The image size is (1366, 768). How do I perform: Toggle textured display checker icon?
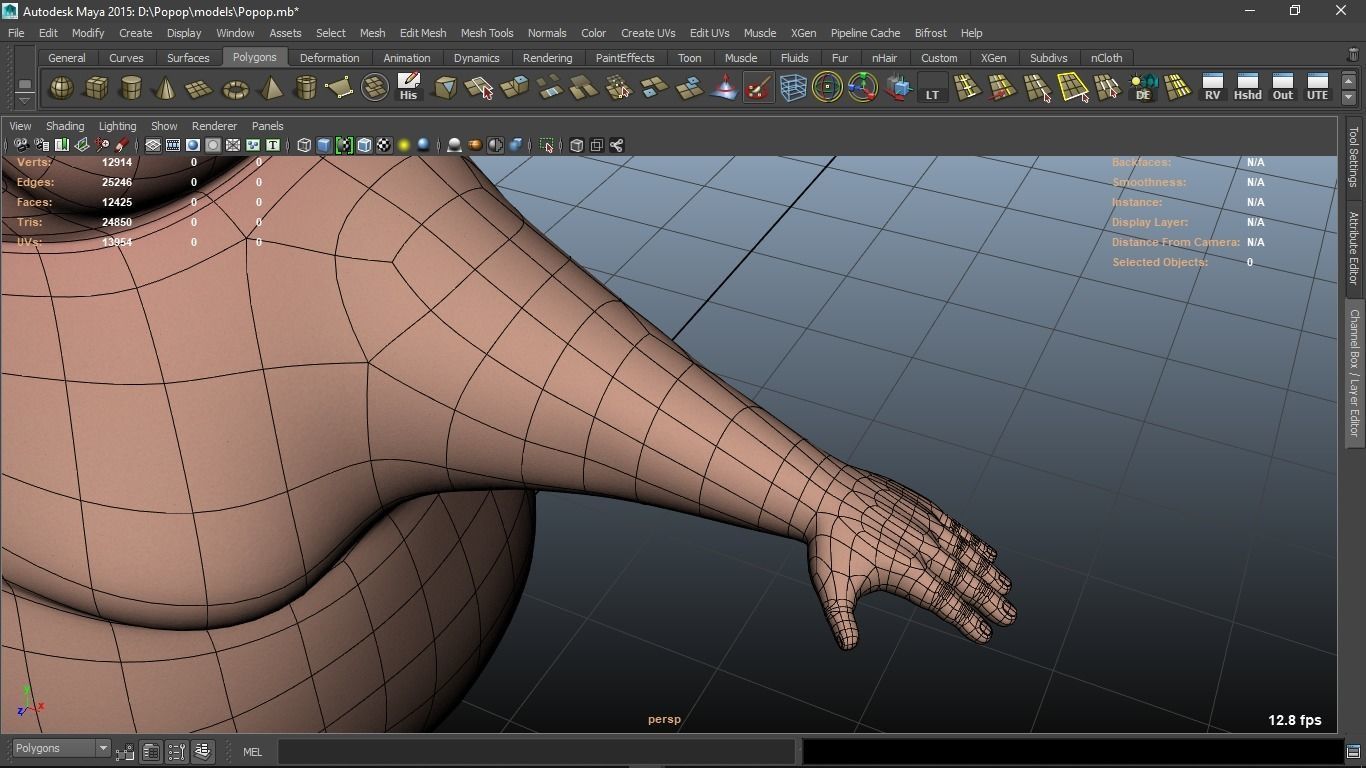(384, 145)
